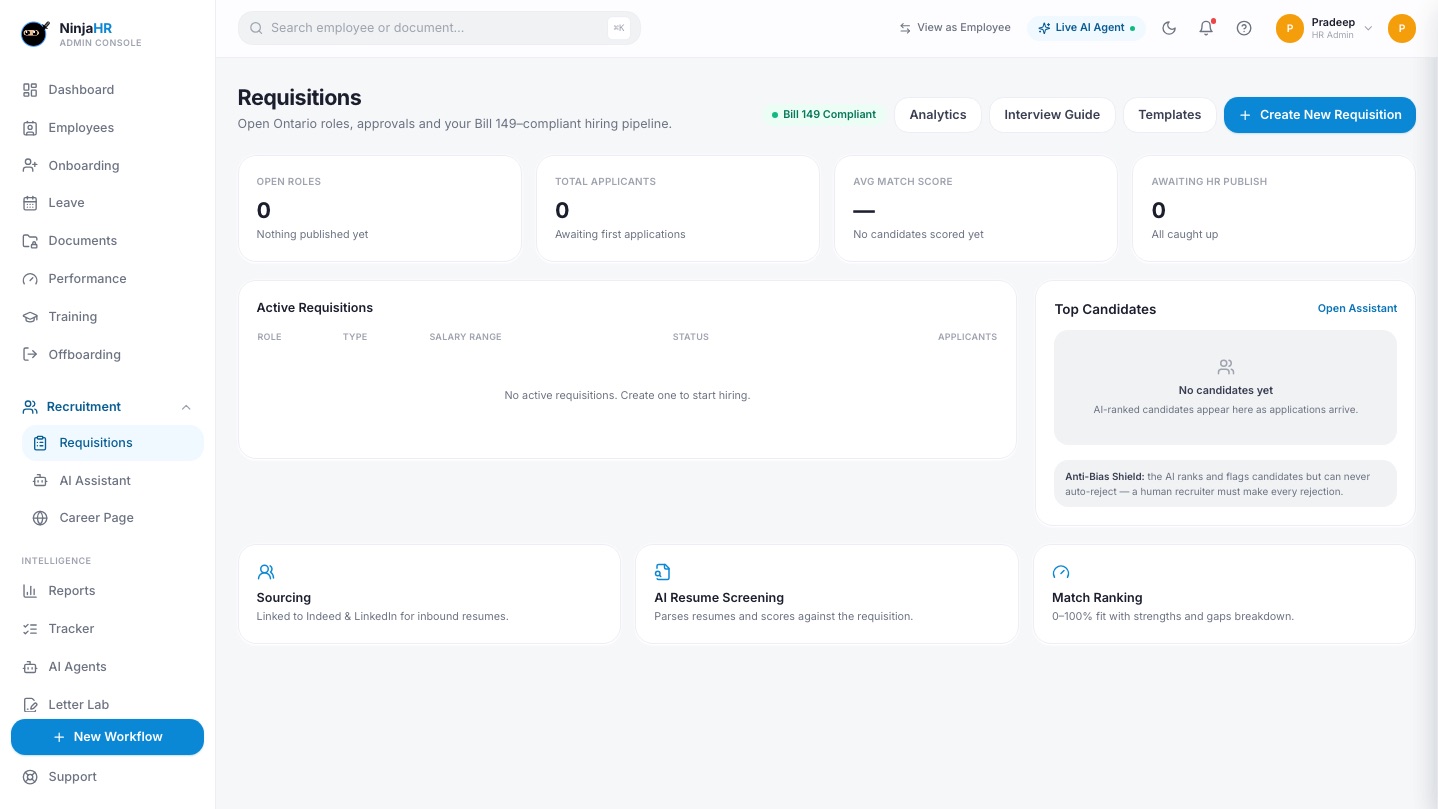Viewport: 1438px width, 809px height.
Task: Click the Leave calendar icon
Action: pos(30,203)
